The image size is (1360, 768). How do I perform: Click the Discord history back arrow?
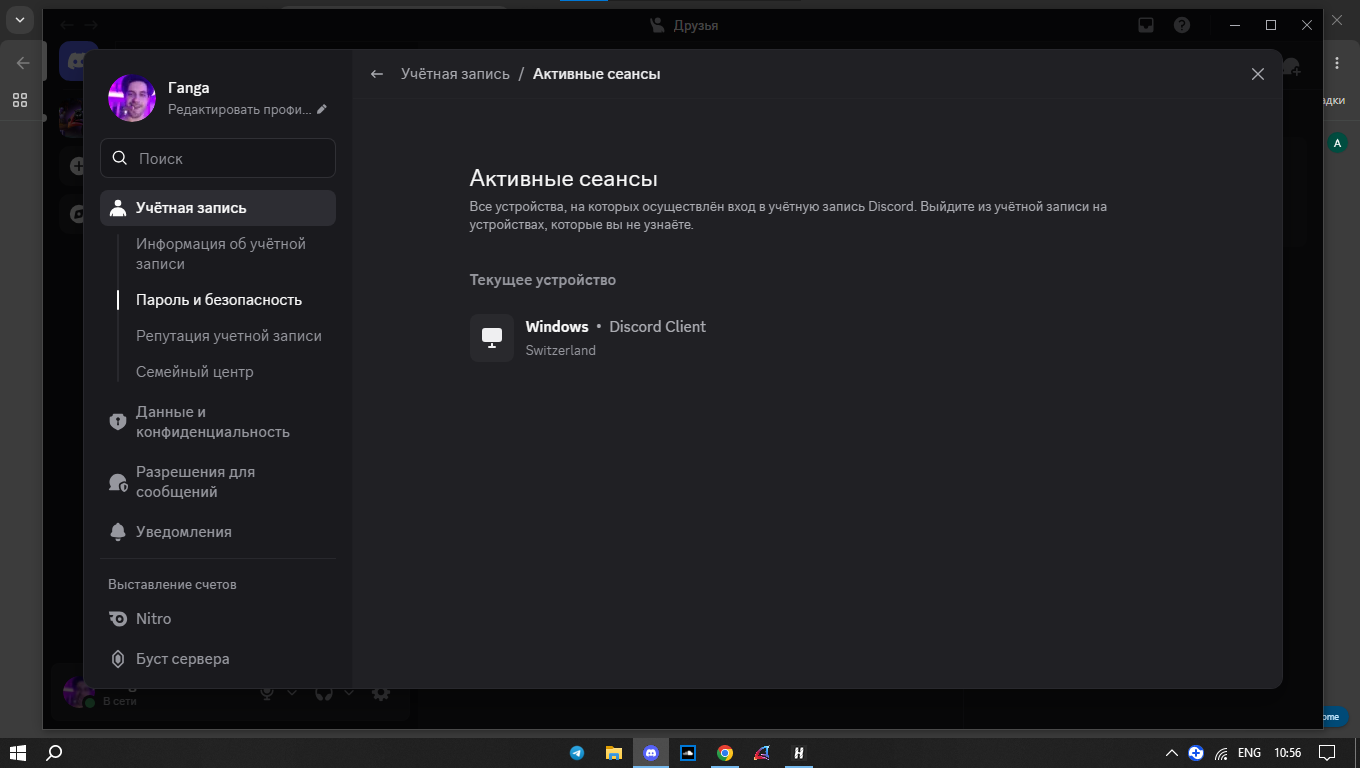(x=67, y=25)
